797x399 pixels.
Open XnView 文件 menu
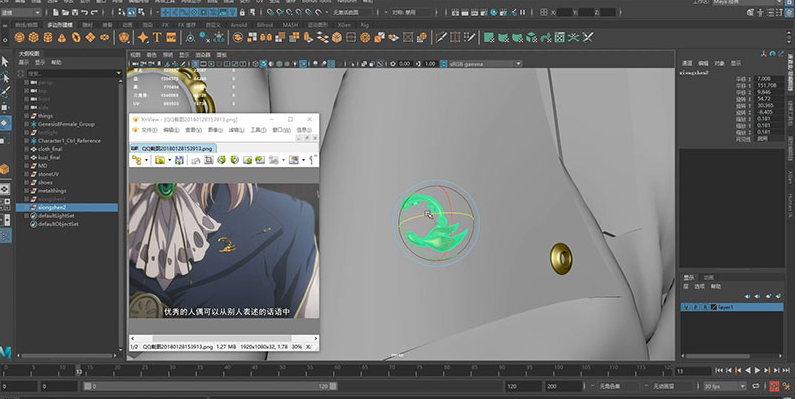(149, 130)
